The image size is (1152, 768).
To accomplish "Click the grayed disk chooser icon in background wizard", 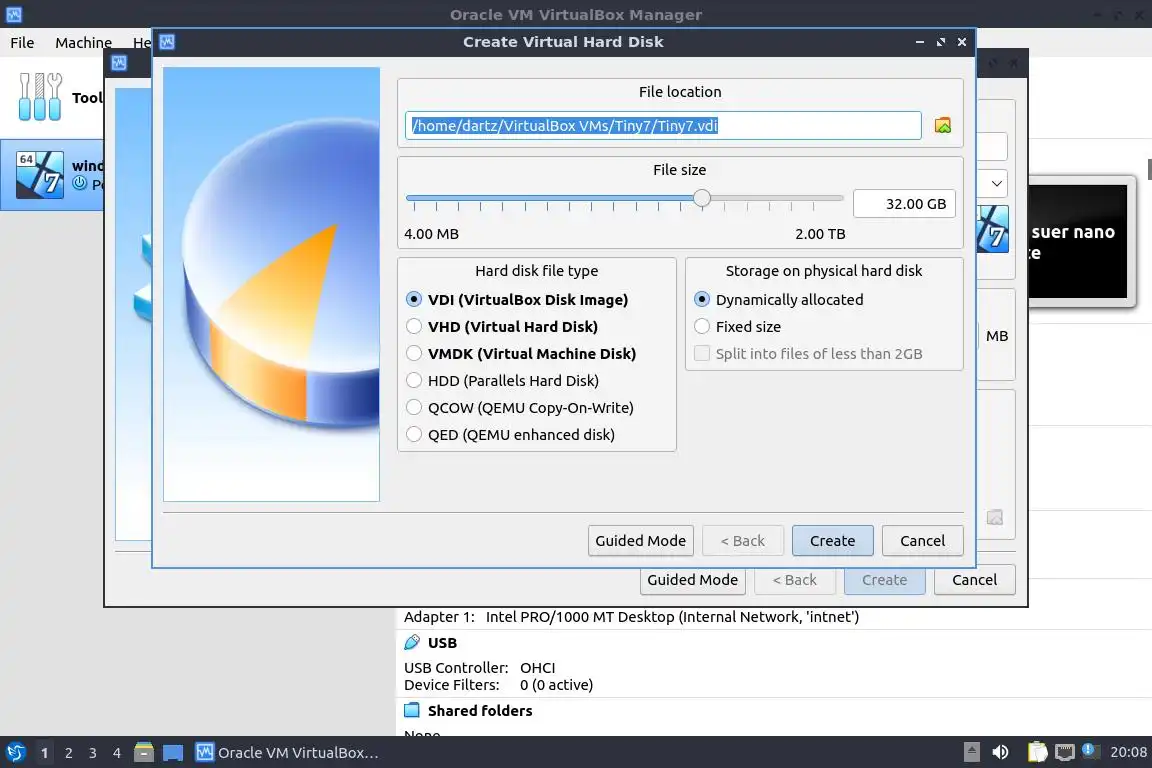I will click(x=995, y=517).
